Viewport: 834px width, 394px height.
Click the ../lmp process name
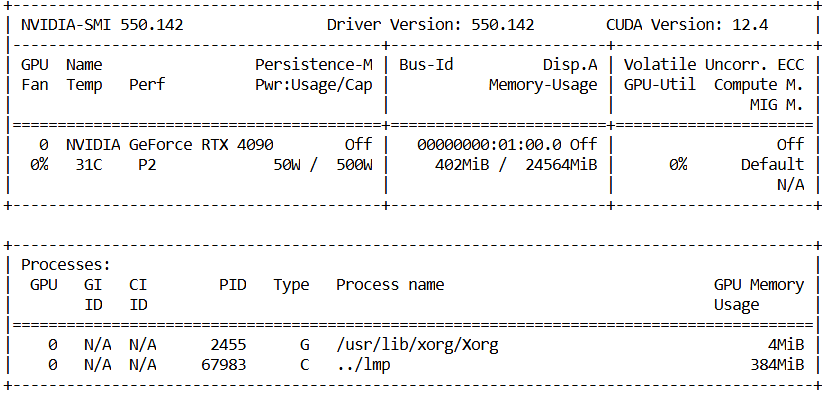[x=363, y=365]
